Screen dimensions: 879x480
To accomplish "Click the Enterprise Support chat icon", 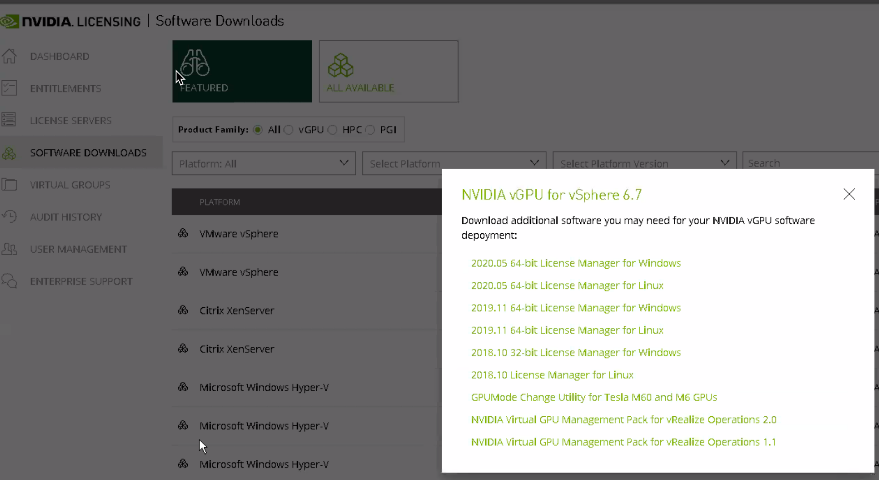I will click(9, 280).
